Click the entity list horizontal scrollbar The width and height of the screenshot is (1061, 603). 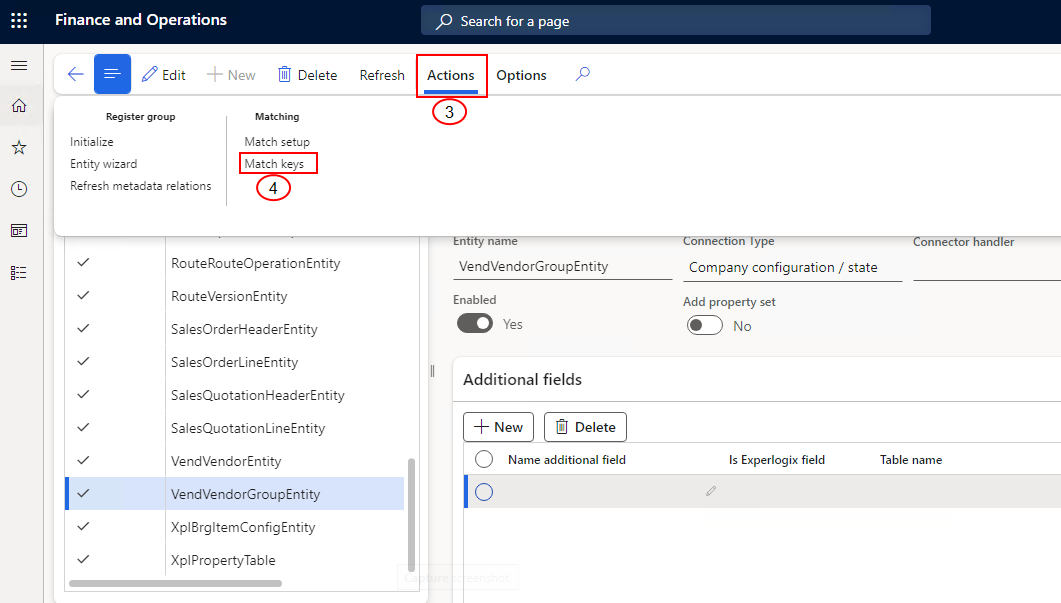coord(175,583)
